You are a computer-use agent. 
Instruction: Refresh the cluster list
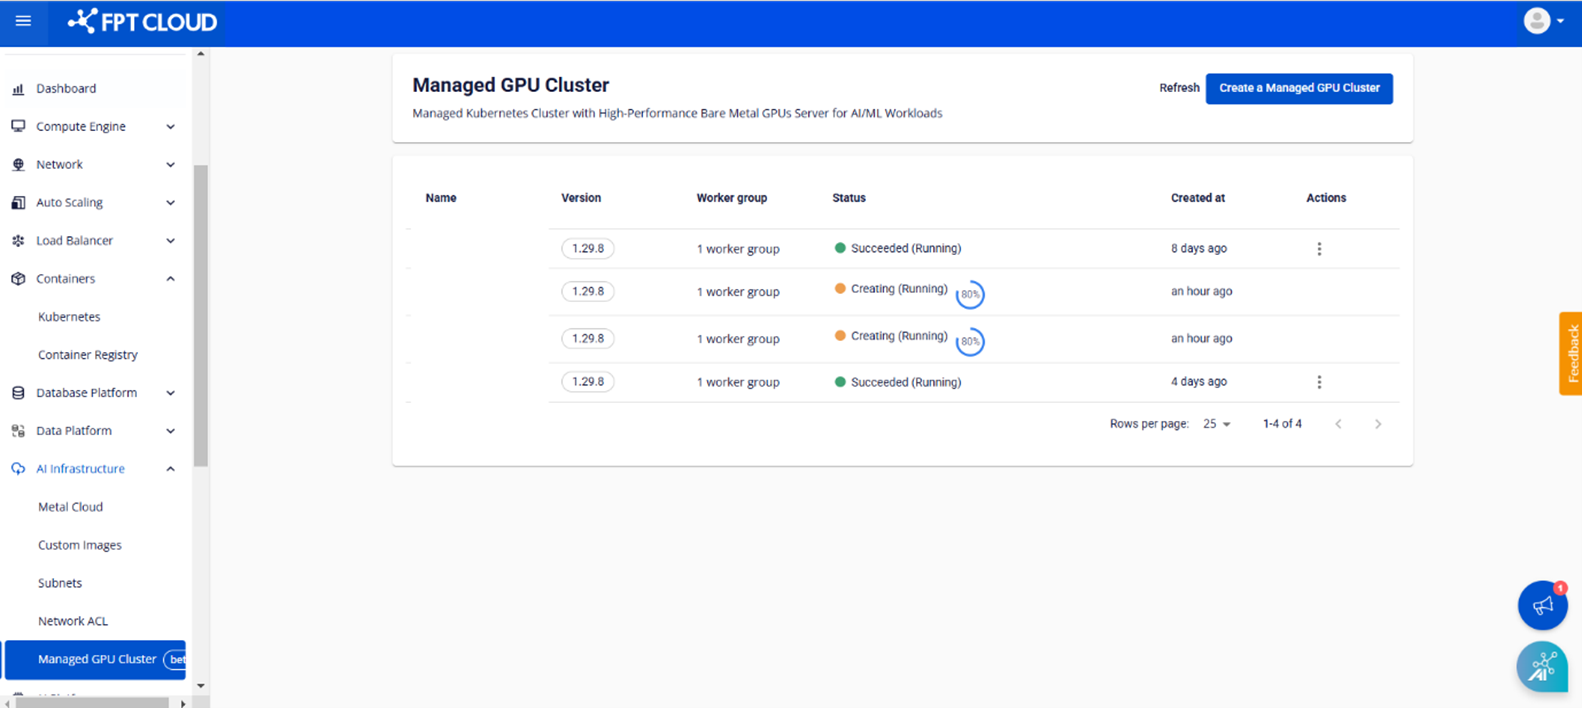pyautogui.click(x=1179, y=88)
